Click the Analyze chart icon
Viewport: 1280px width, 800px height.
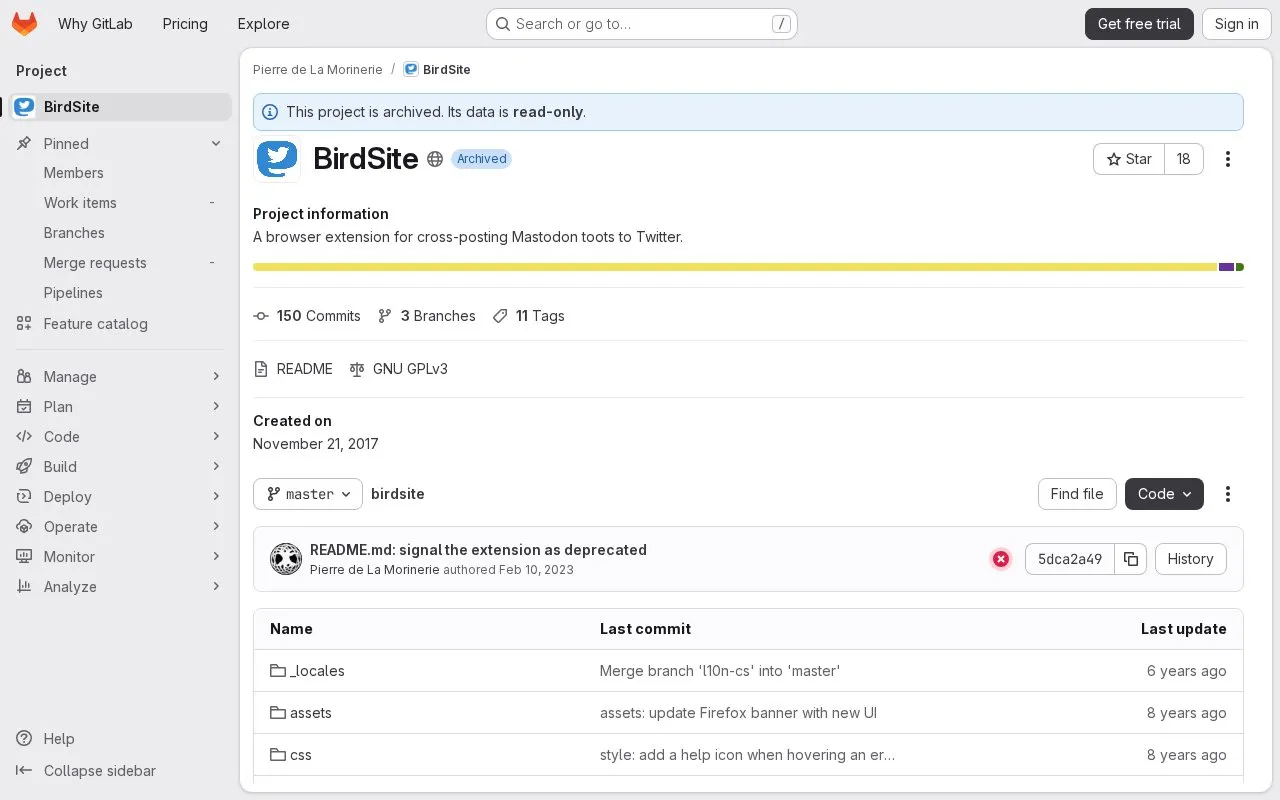(x=24, y=587)
